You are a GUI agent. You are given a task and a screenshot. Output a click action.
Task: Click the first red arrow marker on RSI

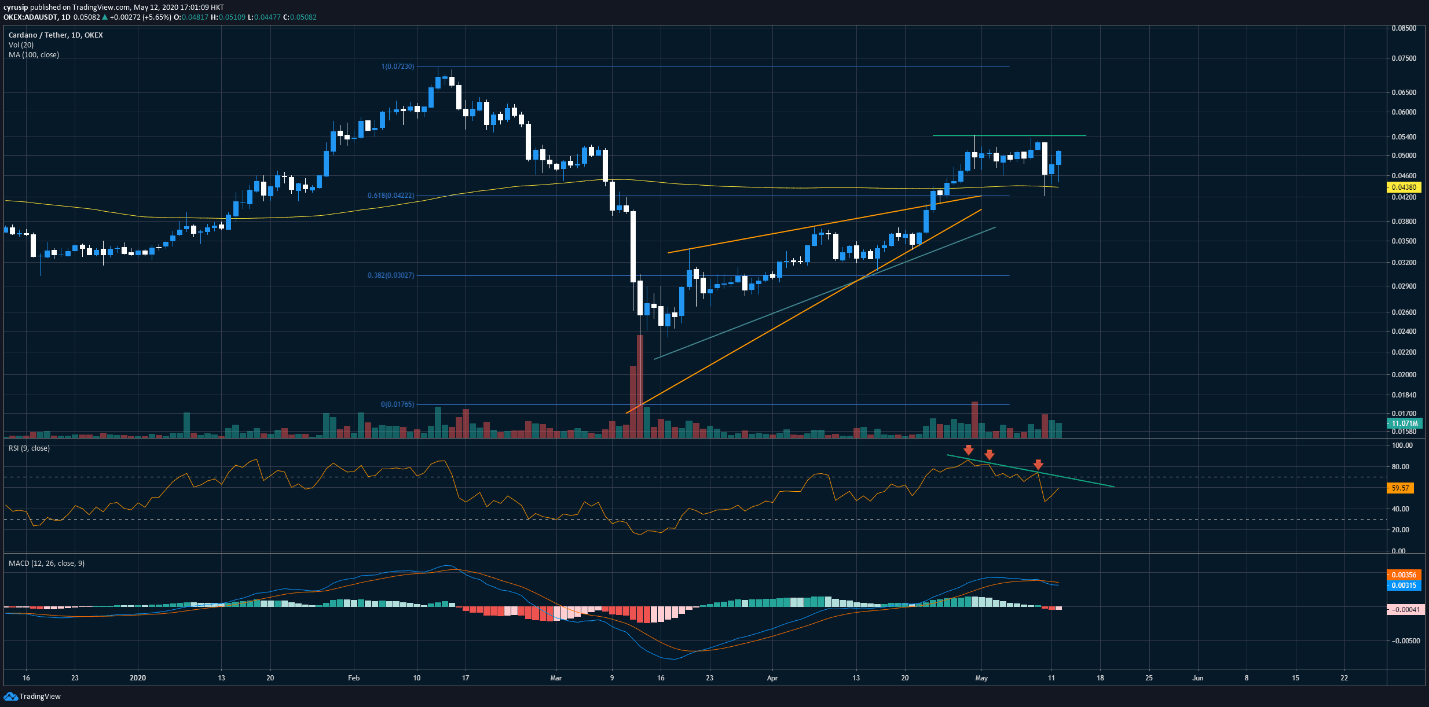point(968,451)
